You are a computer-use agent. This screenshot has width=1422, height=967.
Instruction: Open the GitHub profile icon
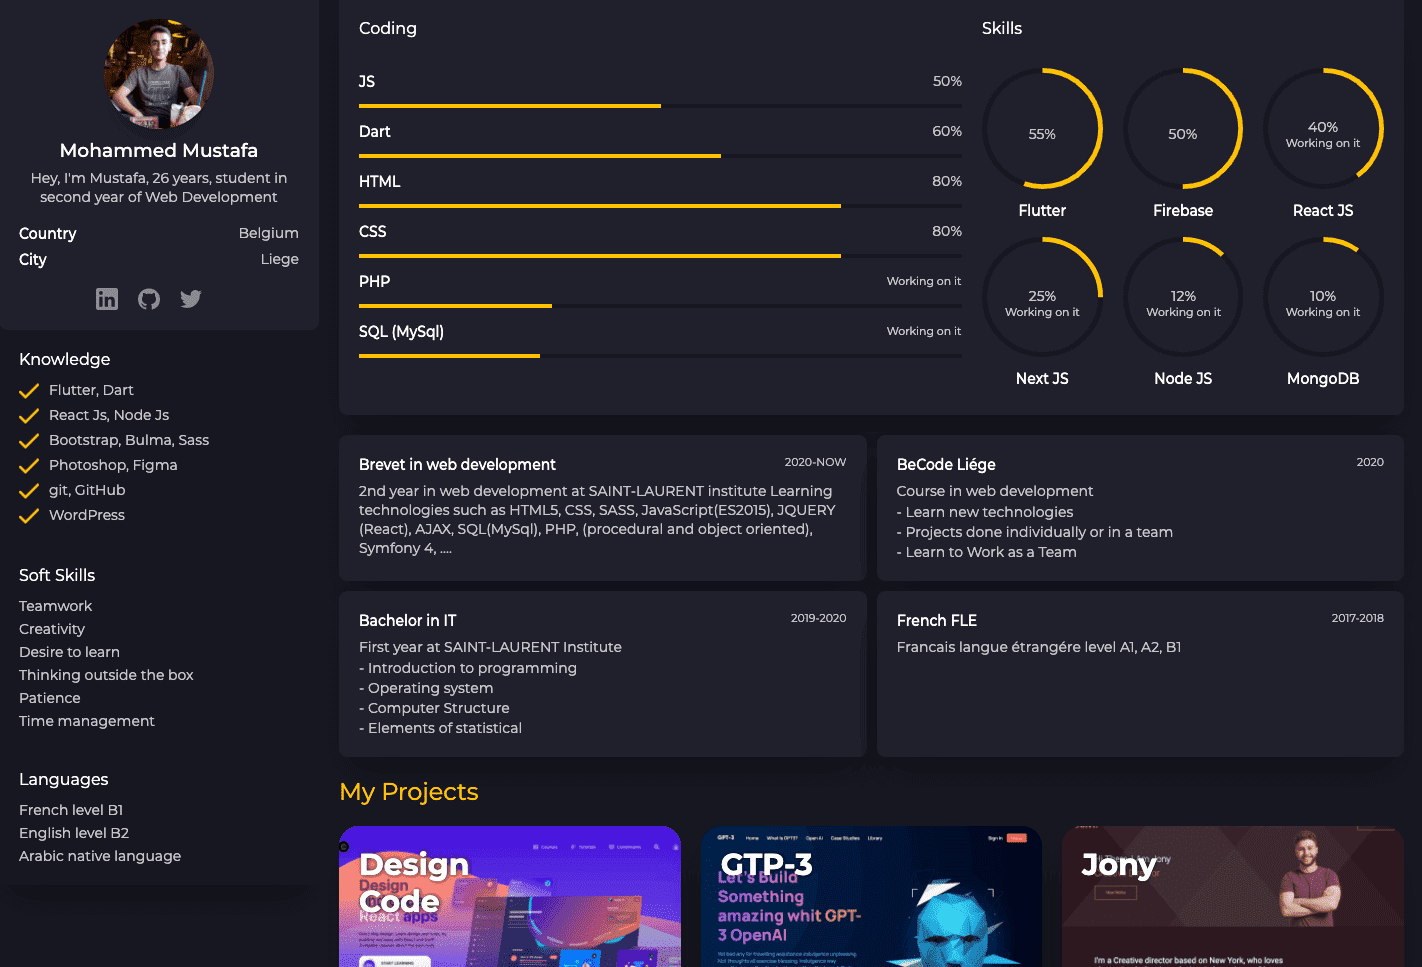[x=149, y=299]
